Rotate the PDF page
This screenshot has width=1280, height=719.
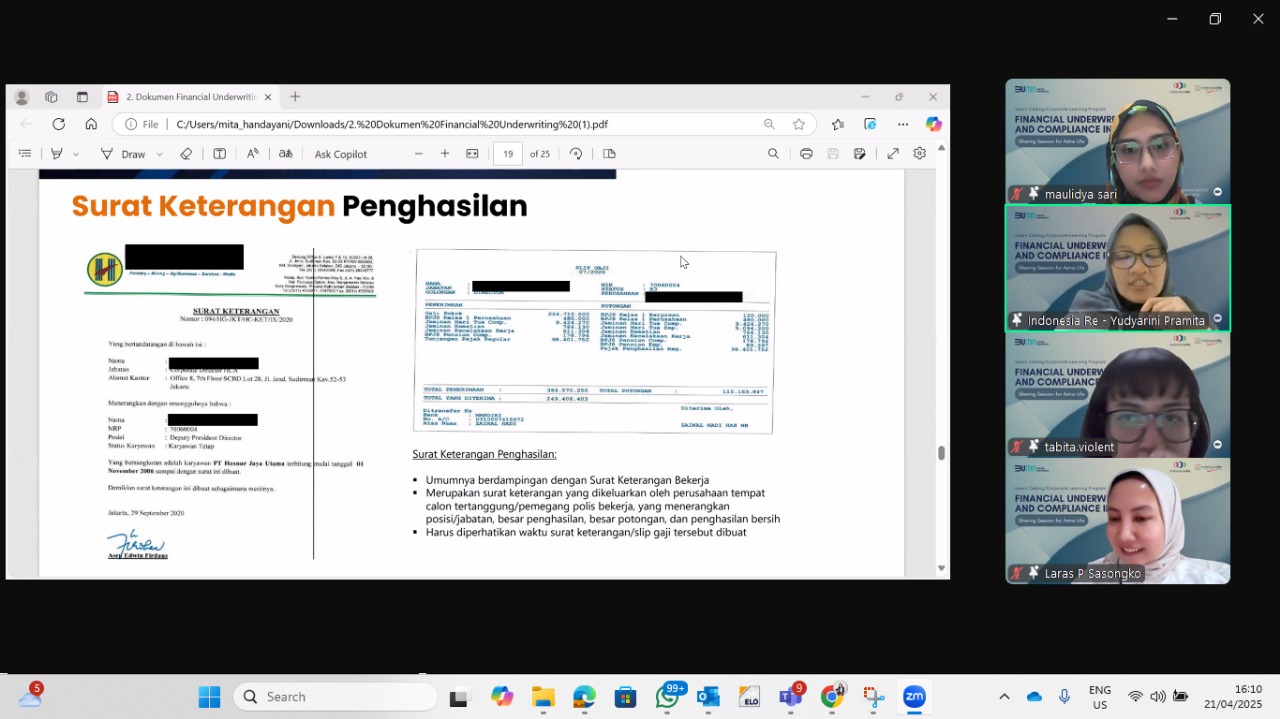click(576, 154)
